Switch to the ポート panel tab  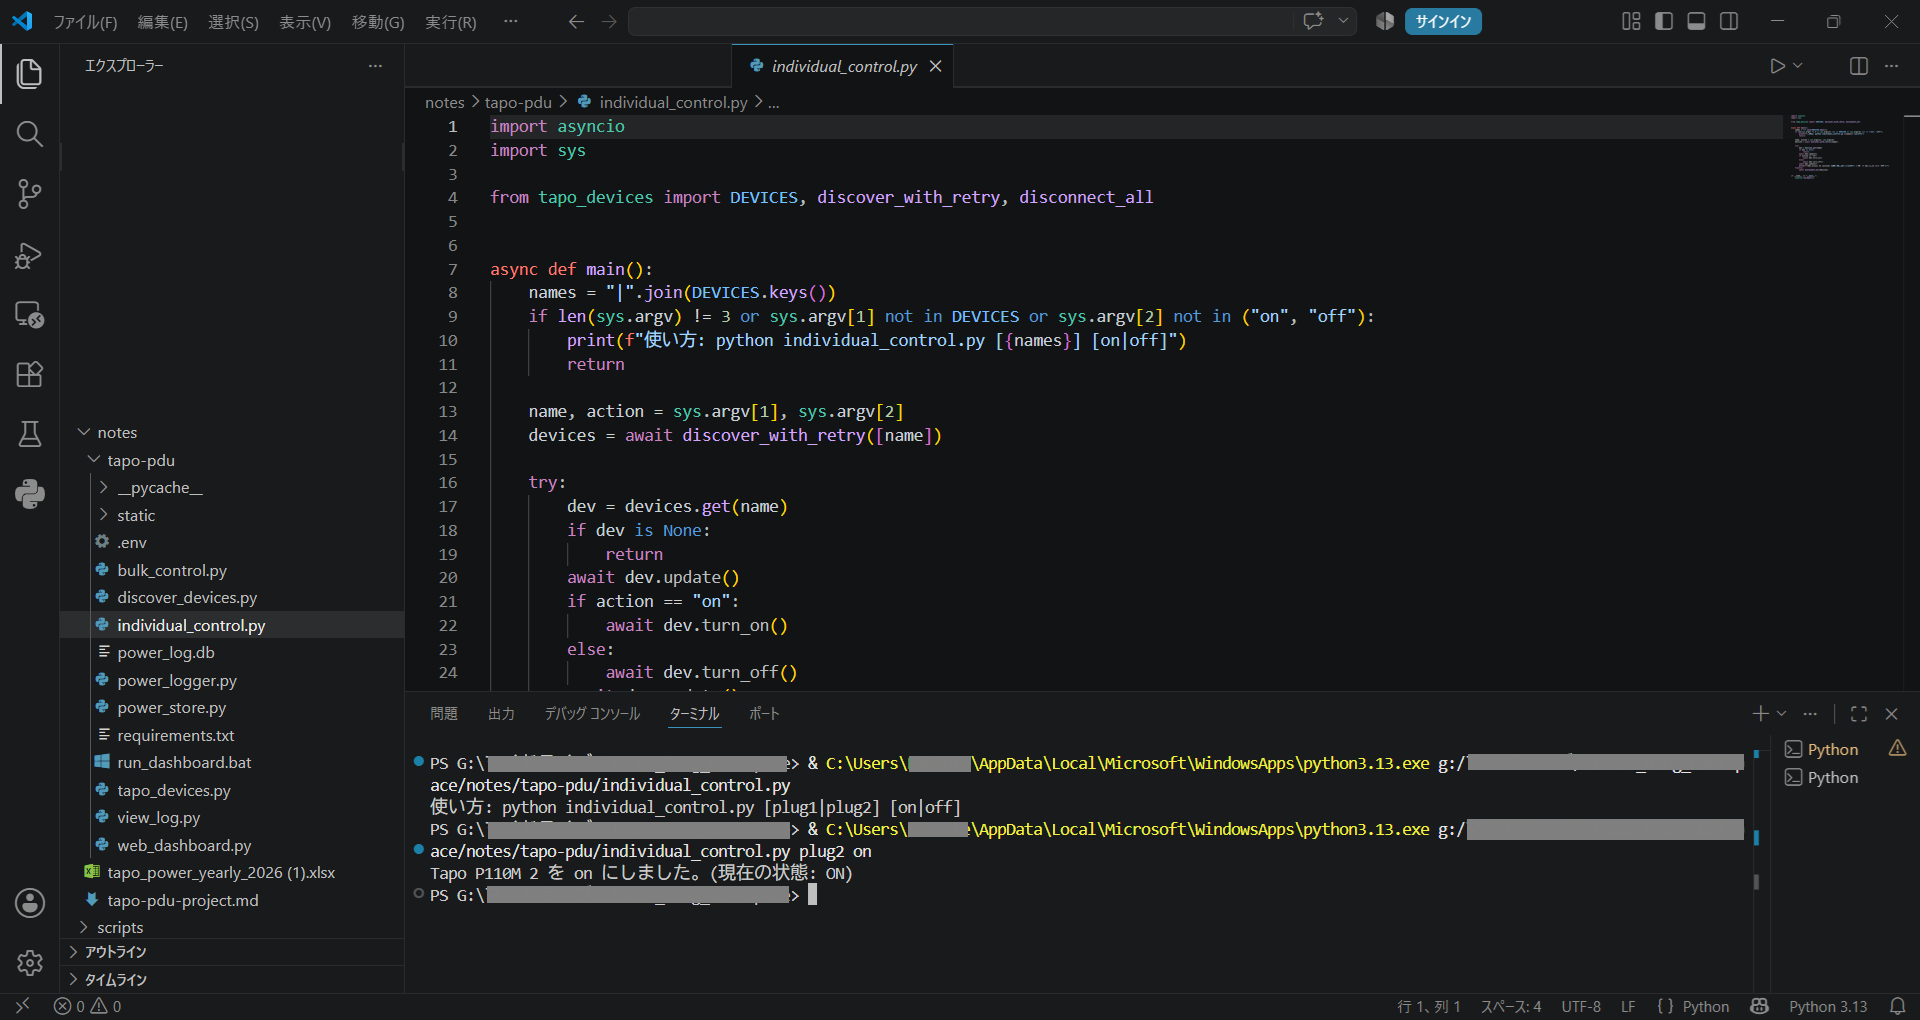click(x=764, y=714)
